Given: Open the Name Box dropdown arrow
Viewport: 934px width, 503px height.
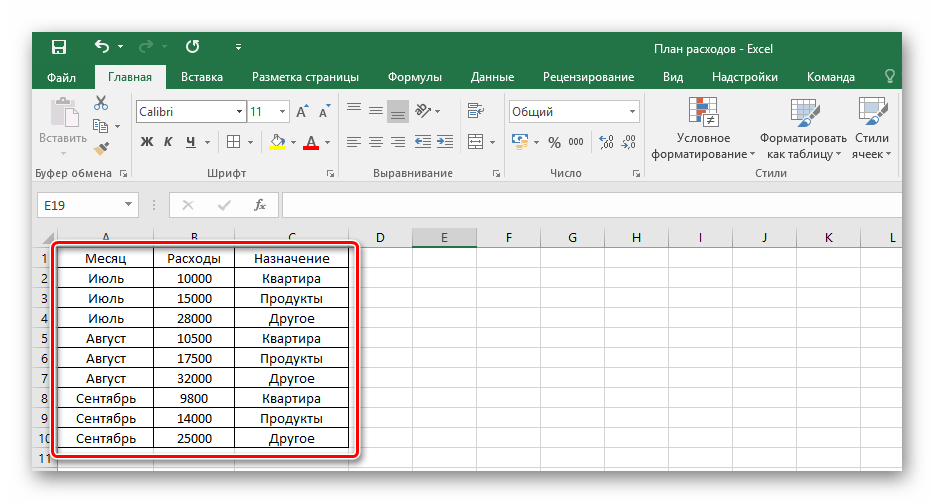Looking at the screenshot, I should (128, 205).
